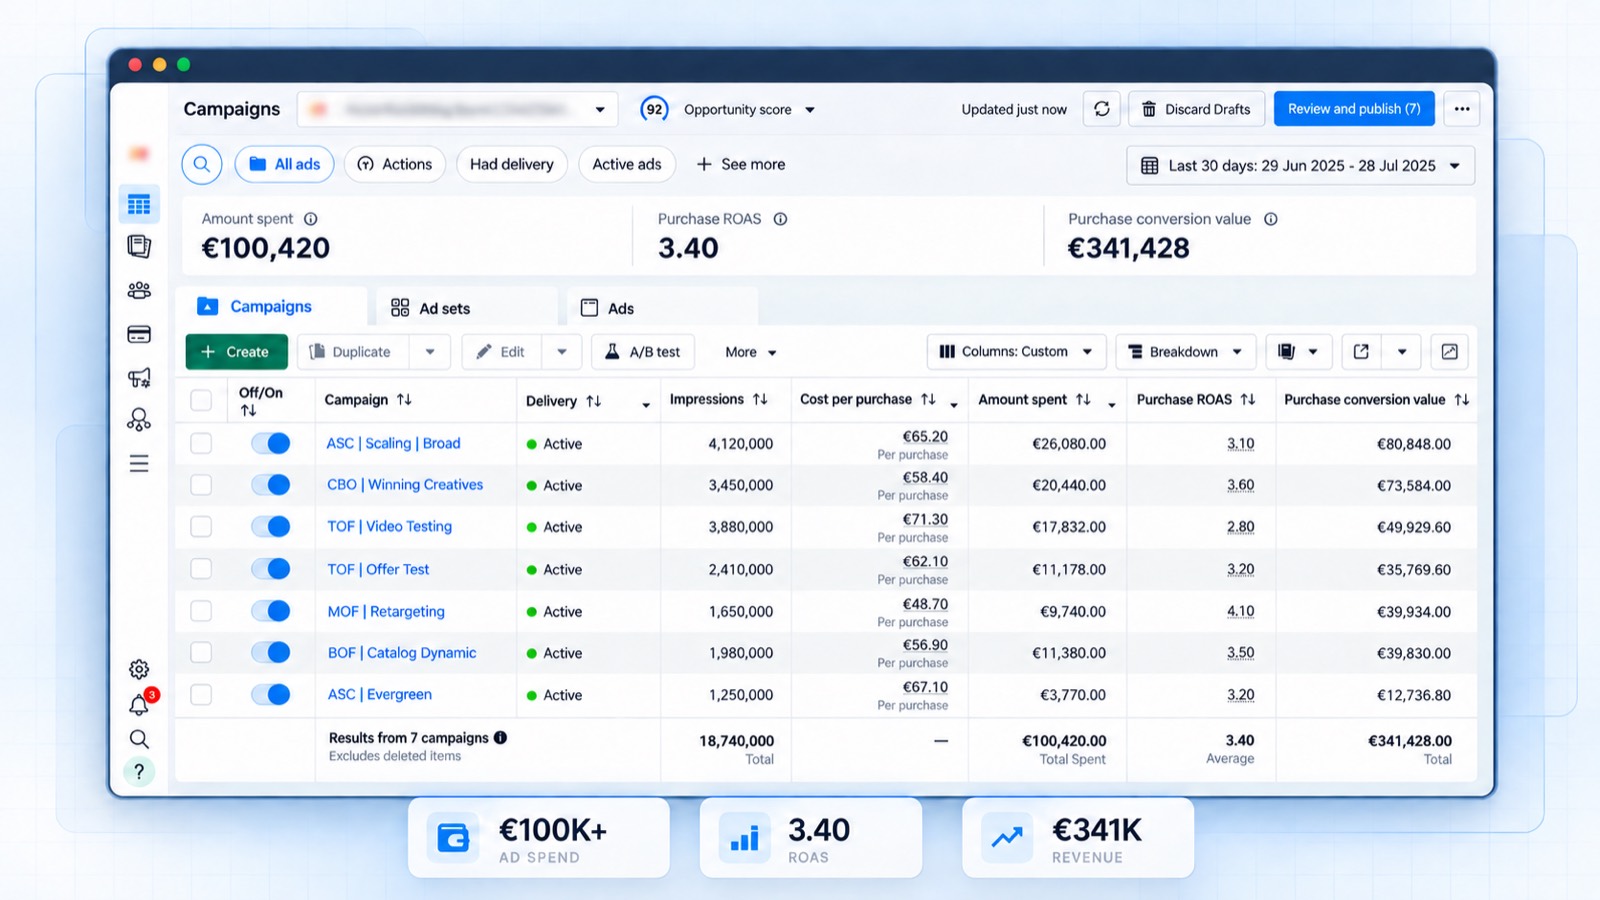Open the all tools hamburger menu

(x=139, y=463)
